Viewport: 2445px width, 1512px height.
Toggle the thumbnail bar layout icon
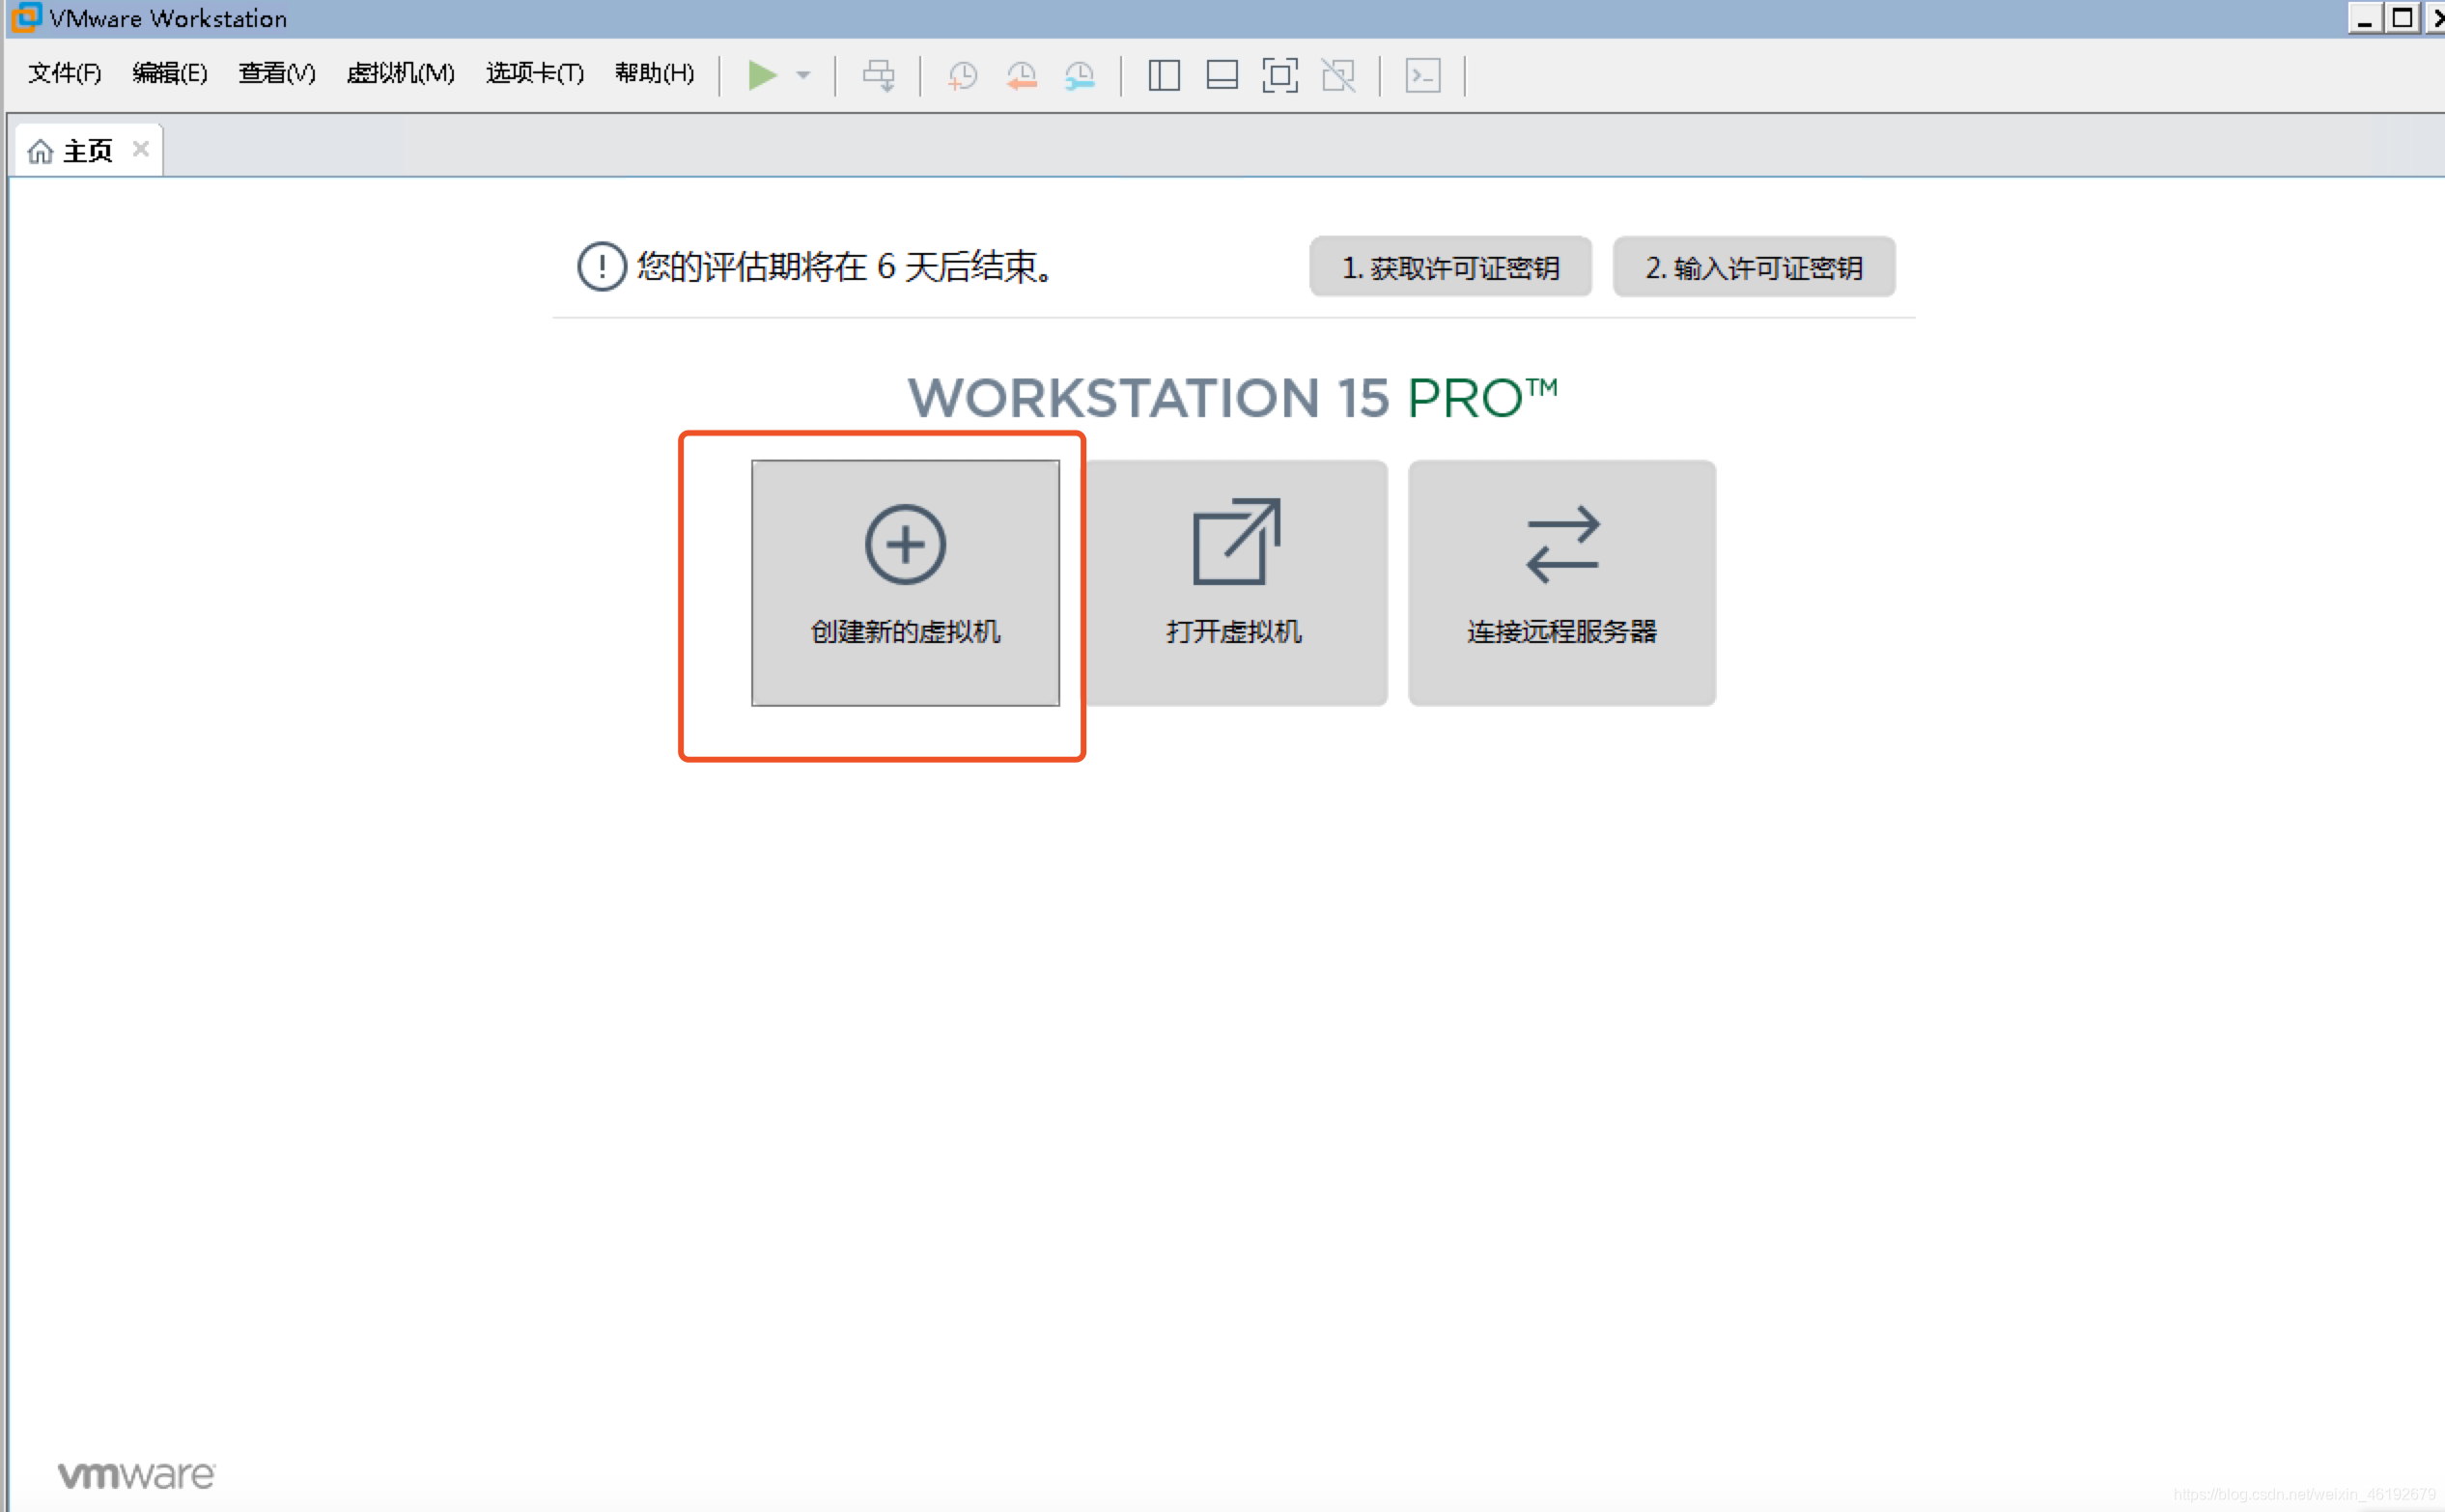point(1222,75)
